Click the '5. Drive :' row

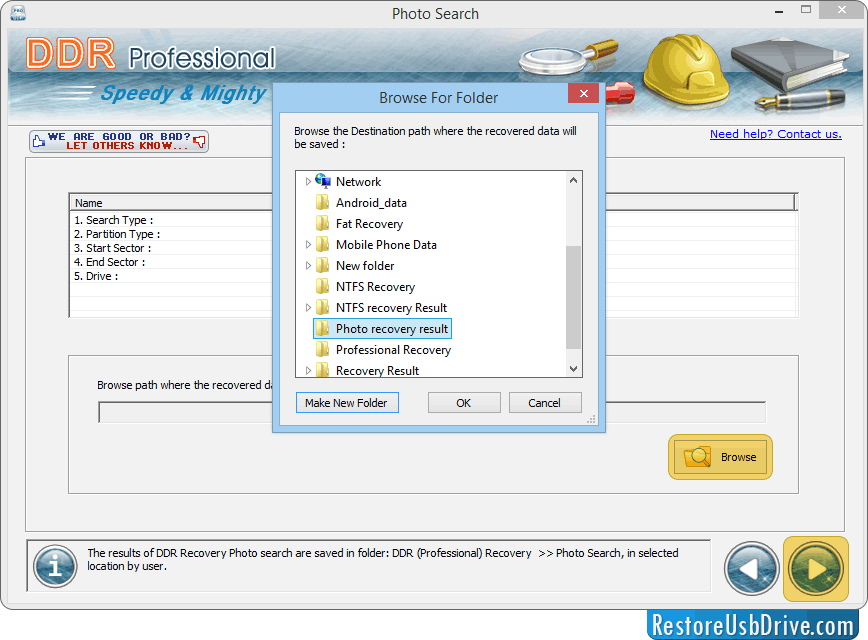pyautogui.click(x=96, y=276)
